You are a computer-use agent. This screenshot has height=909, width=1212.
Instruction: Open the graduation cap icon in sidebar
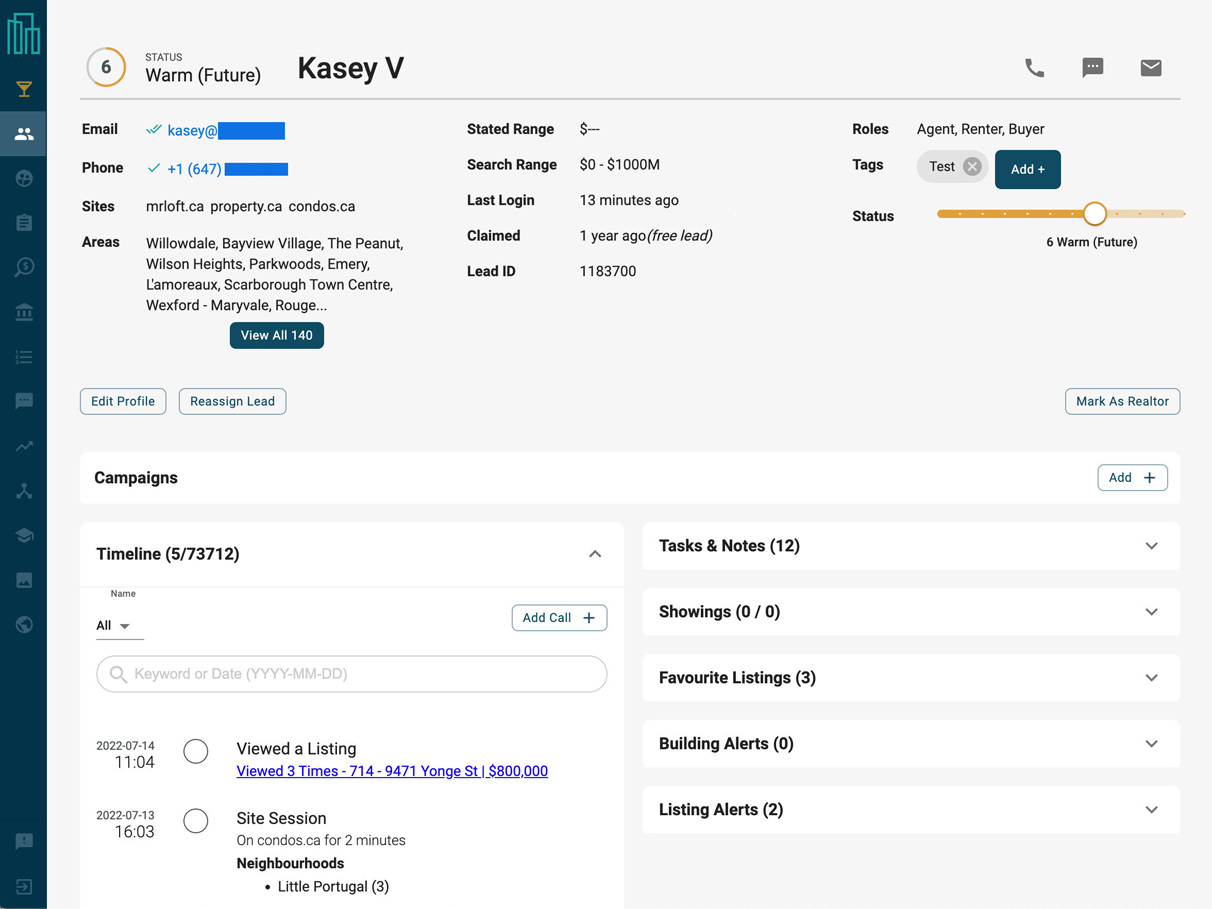pos(24,536)
